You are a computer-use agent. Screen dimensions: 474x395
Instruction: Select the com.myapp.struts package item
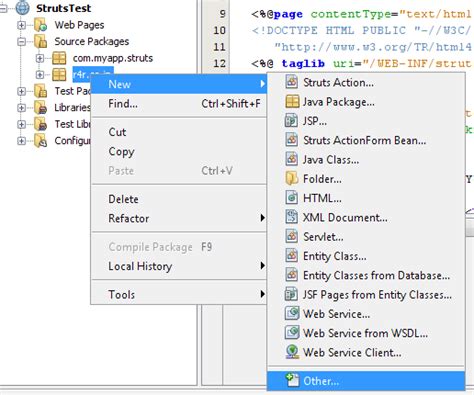[113, 58]
